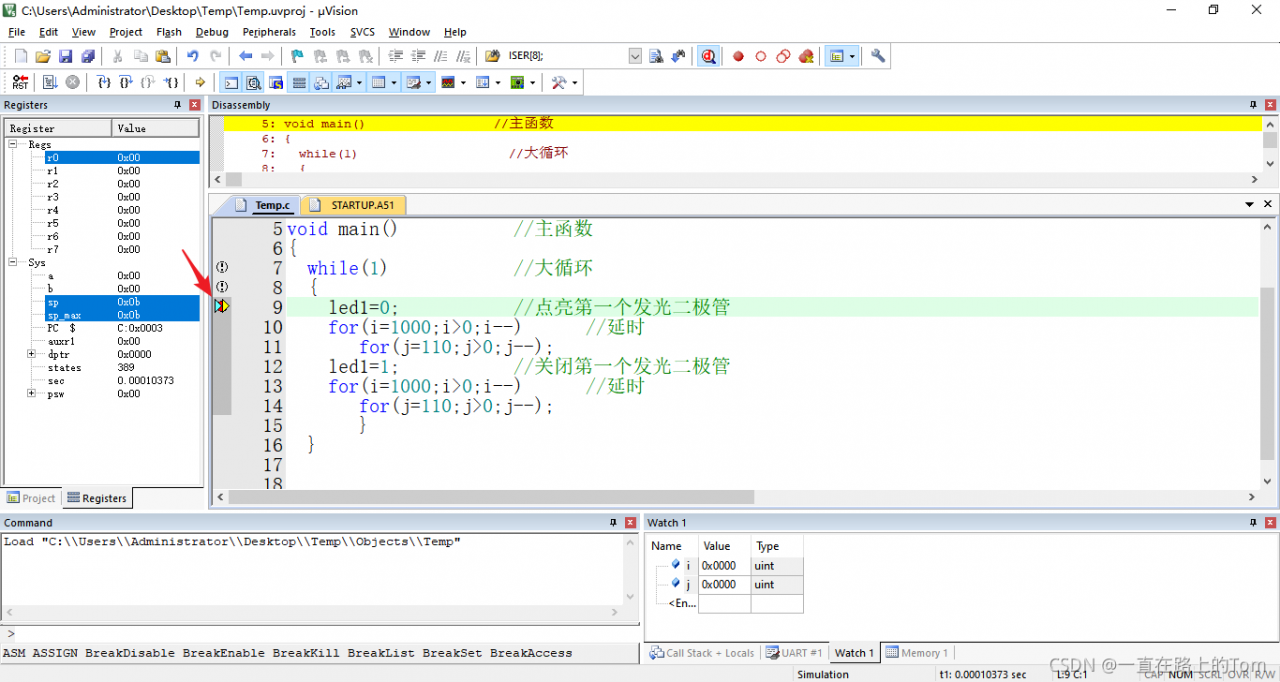Toggle the Disassembly Window button
Screen dimensions: 1280x682
(254, 82)
